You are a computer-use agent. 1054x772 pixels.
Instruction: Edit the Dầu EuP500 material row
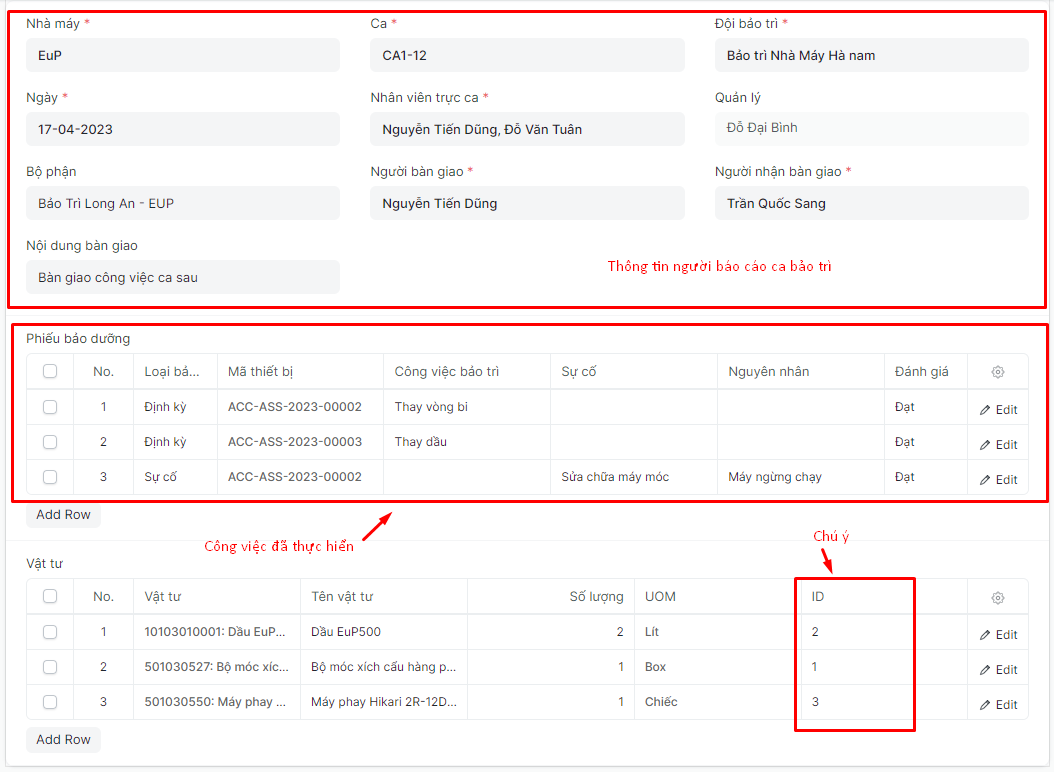click(x=998, y=635)
